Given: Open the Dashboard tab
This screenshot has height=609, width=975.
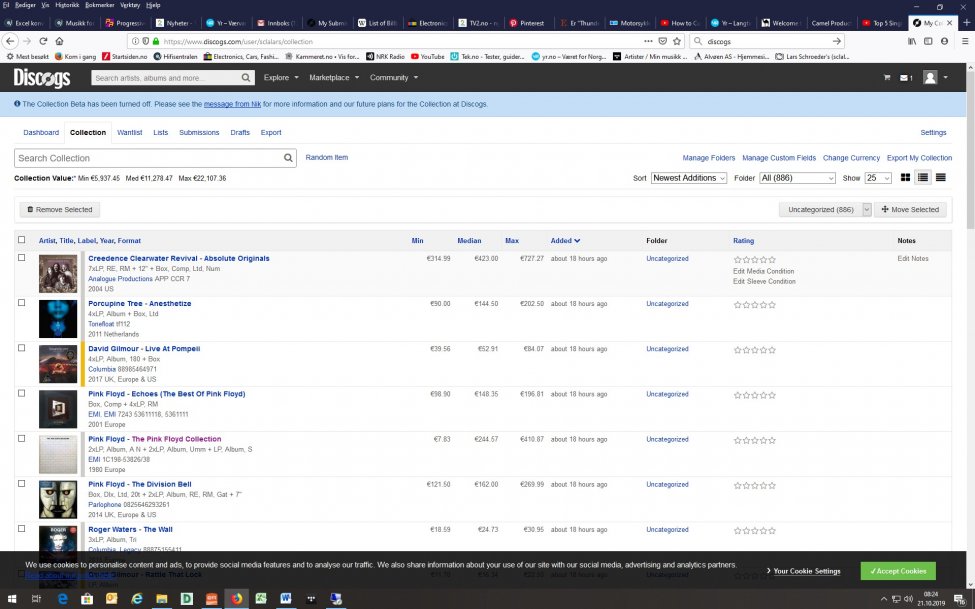Looking at the screenshot, I should [41, 132].
